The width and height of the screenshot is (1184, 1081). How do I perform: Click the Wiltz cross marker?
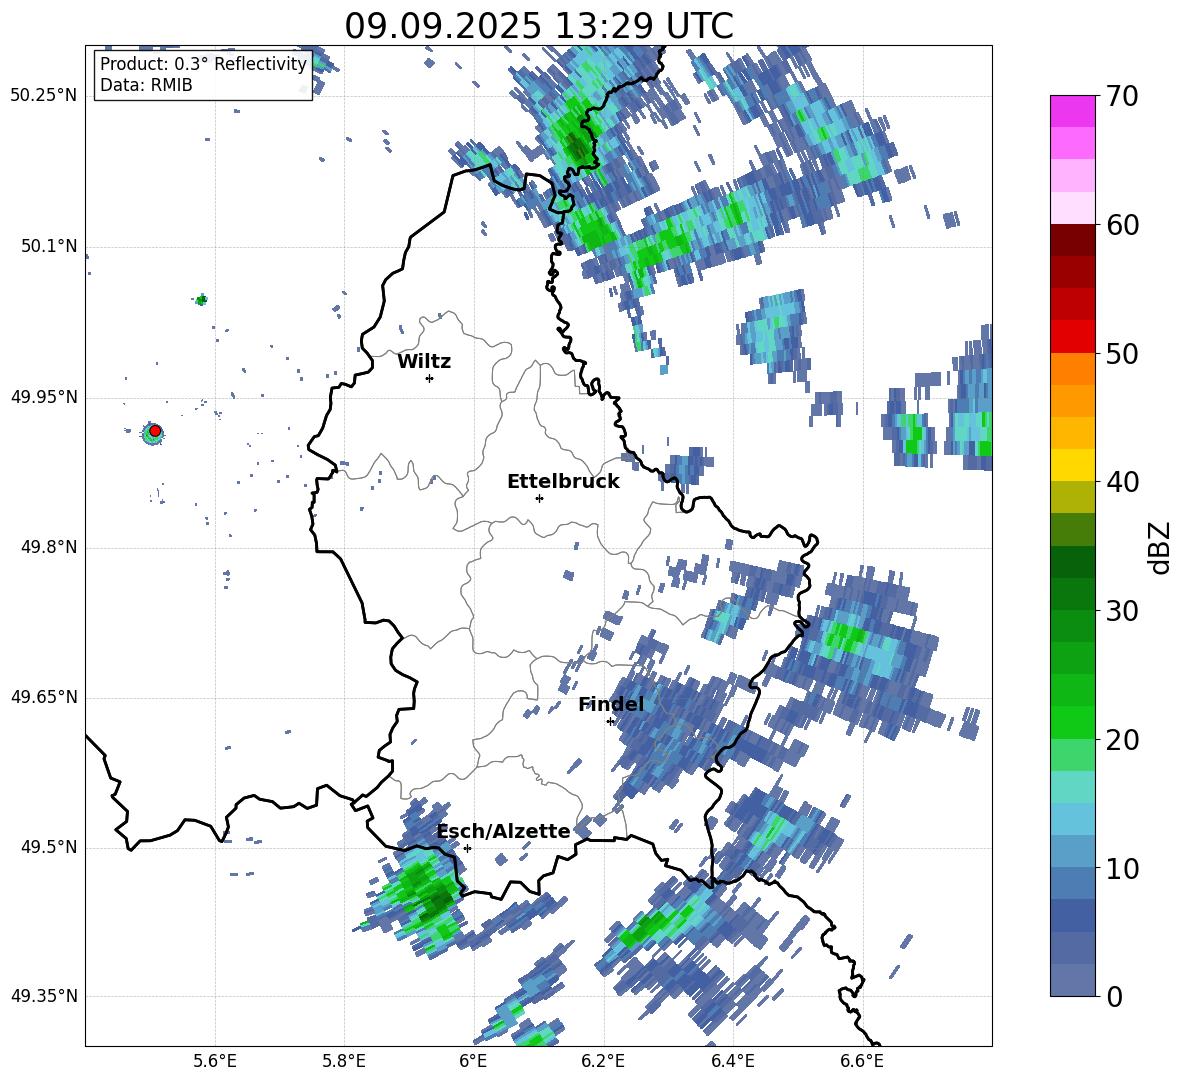(430, 378)
